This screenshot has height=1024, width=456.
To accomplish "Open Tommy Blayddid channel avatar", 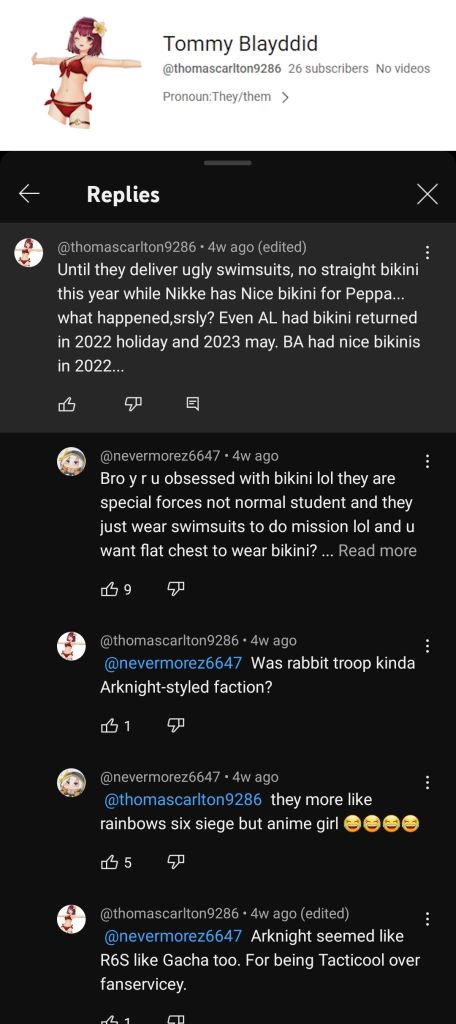I will pos(86,72).
